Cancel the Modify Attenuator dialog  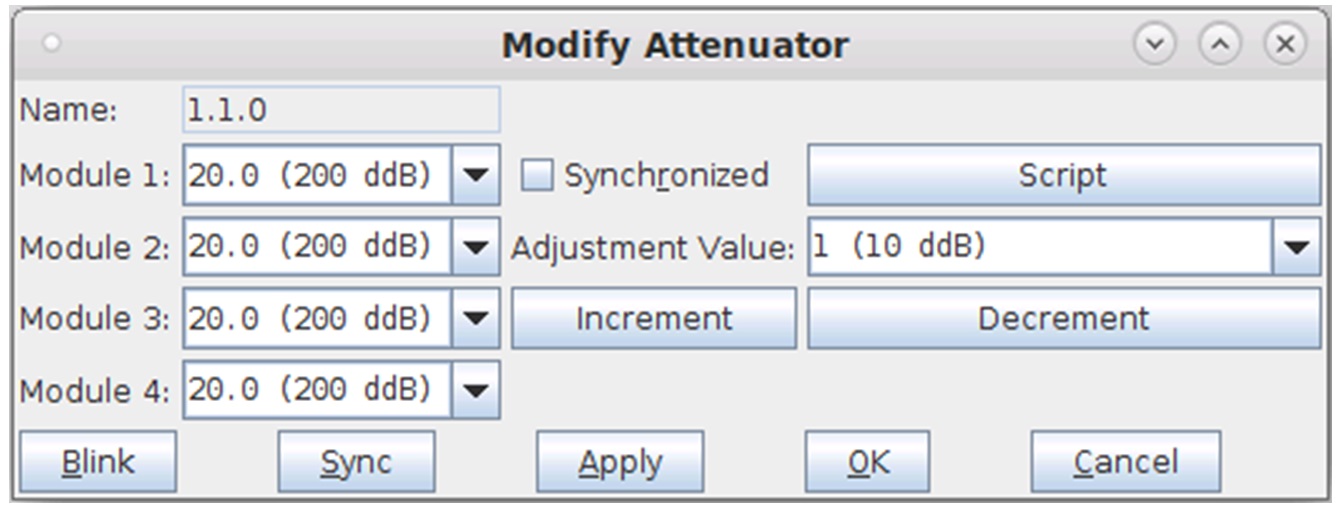tap(1125, 462)
